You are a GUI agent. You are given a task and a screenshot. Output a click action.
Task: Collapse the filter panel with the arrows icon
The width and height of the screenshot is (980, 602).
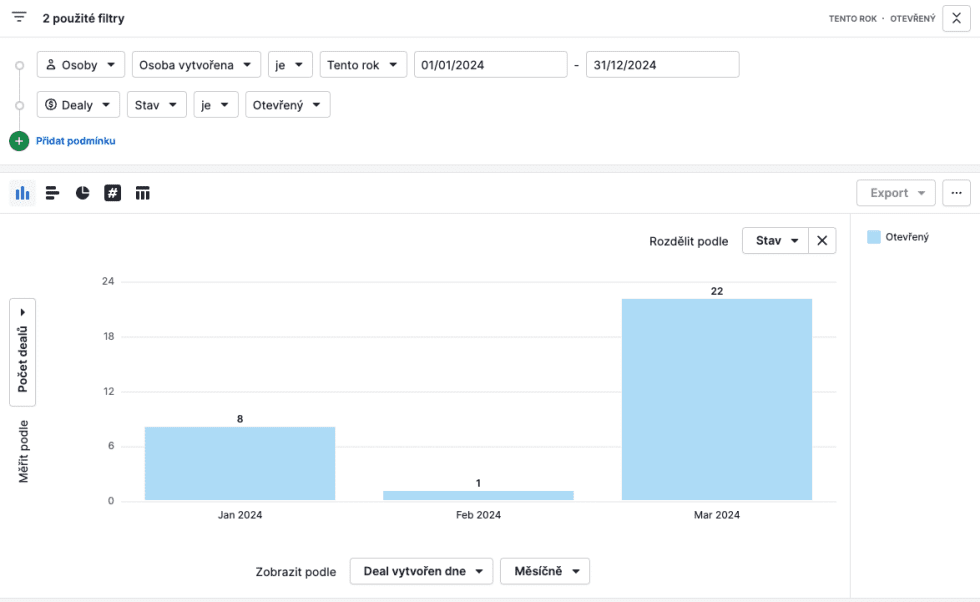point(956,18)
